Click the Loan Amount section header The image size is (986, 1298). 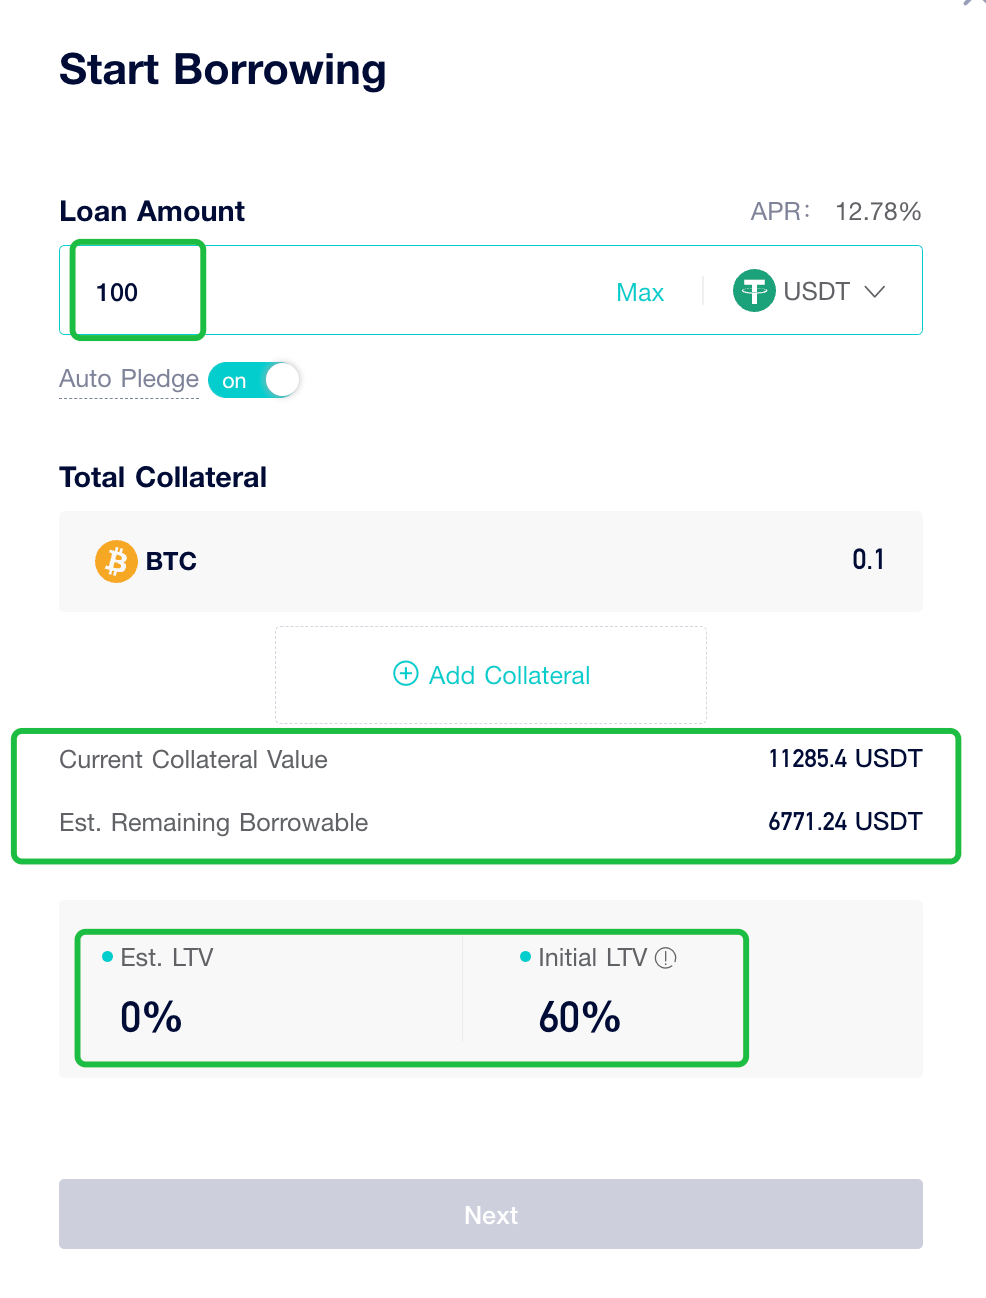click(151, 211)
